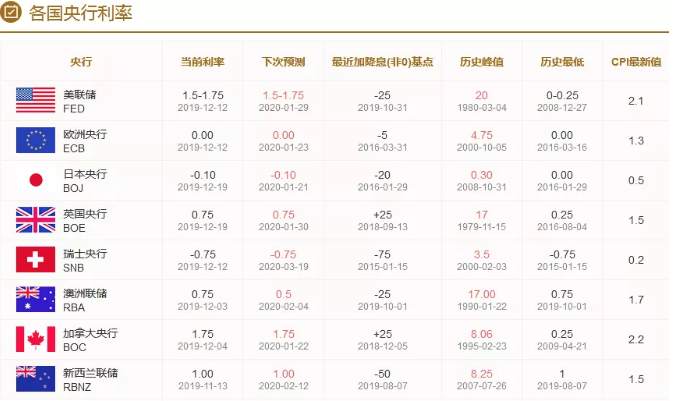Screen dimensions: 685x401
Task: Click the checklist icon beside 各国央行利率 title
Action: 11,12
